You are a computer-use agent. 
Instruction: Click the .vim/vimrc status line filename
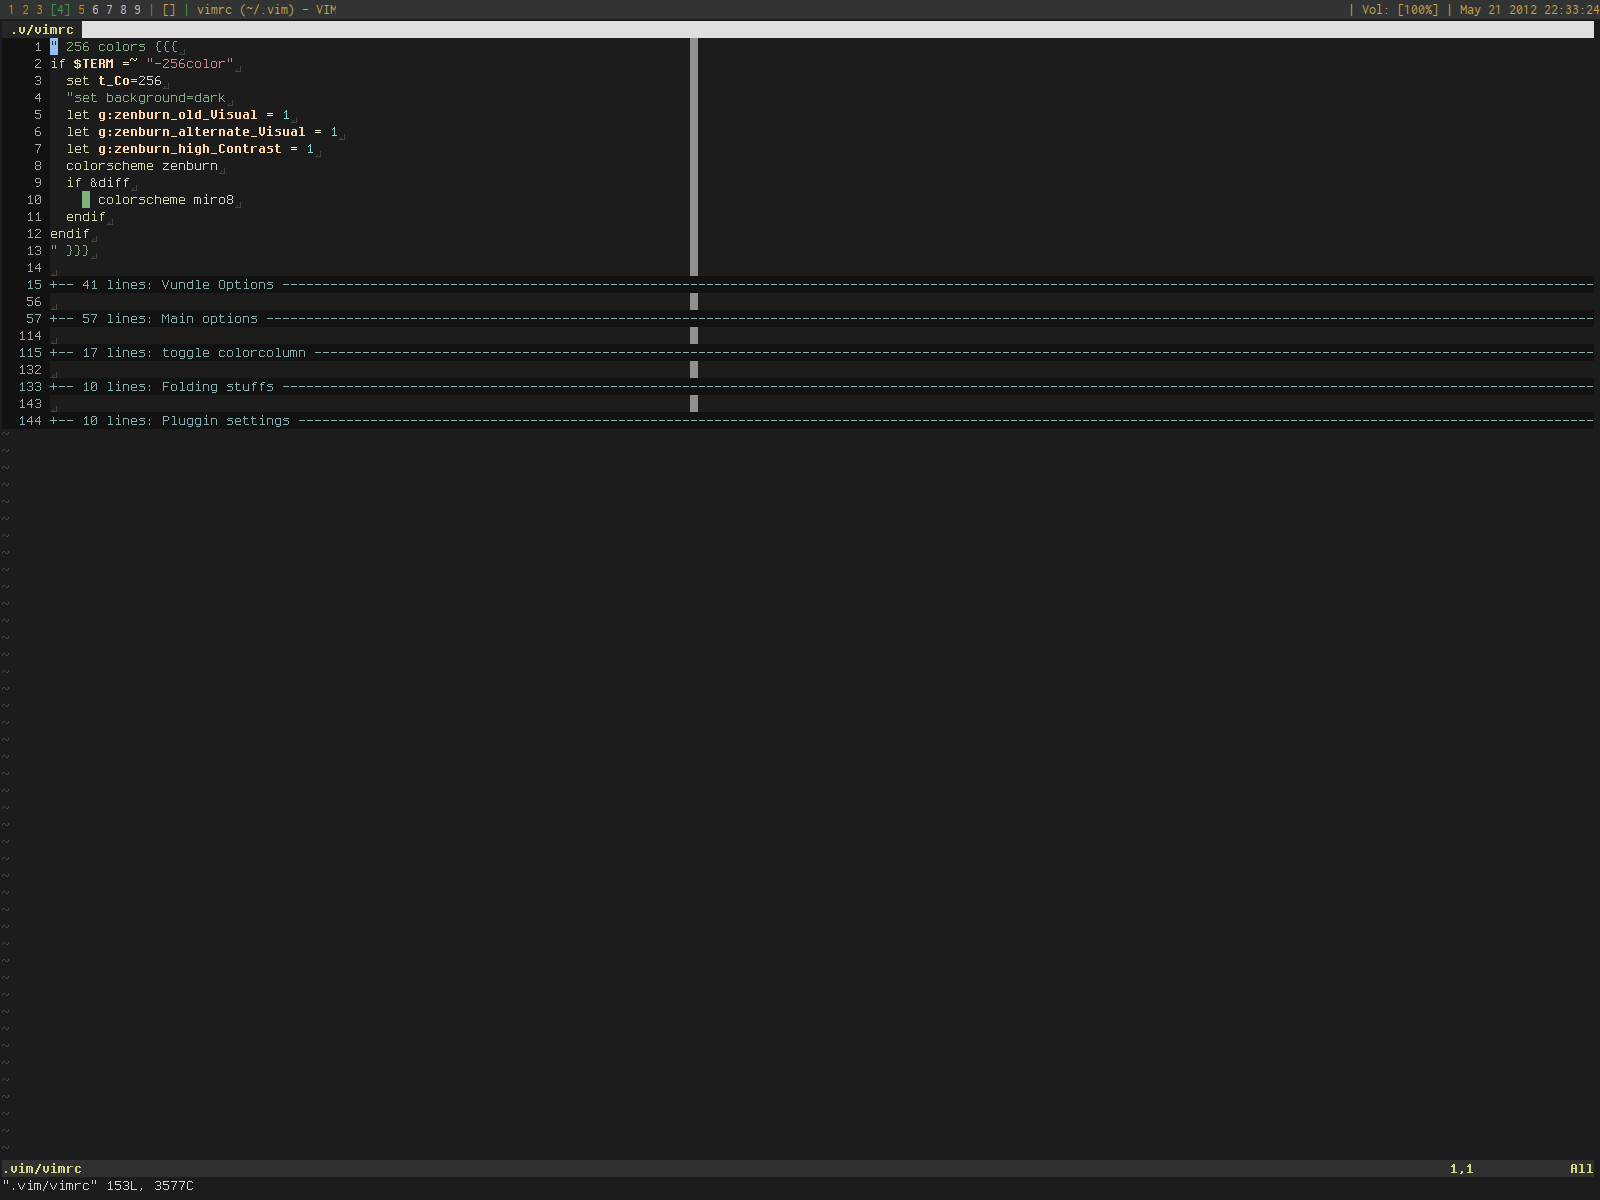(42, 1169)
